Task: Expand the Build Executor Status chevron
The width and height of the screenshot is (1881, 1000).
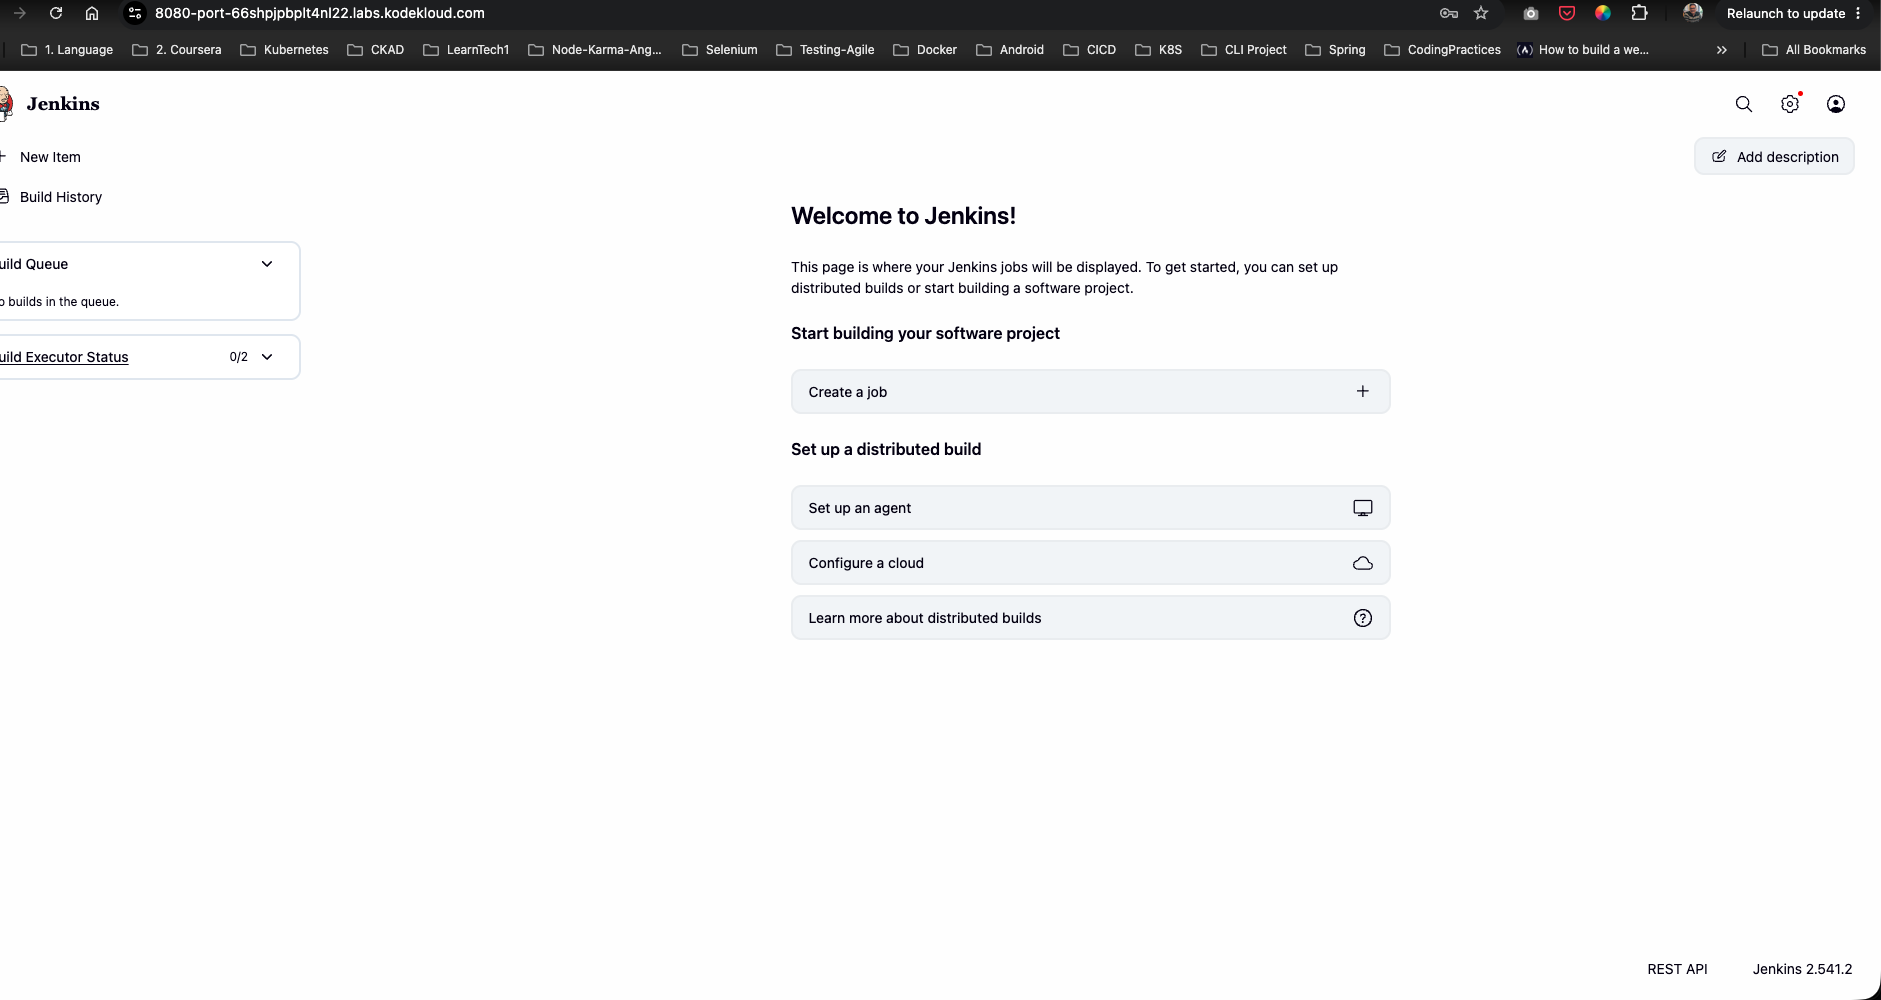Action: pyautogui.click(x=267, y=357)
